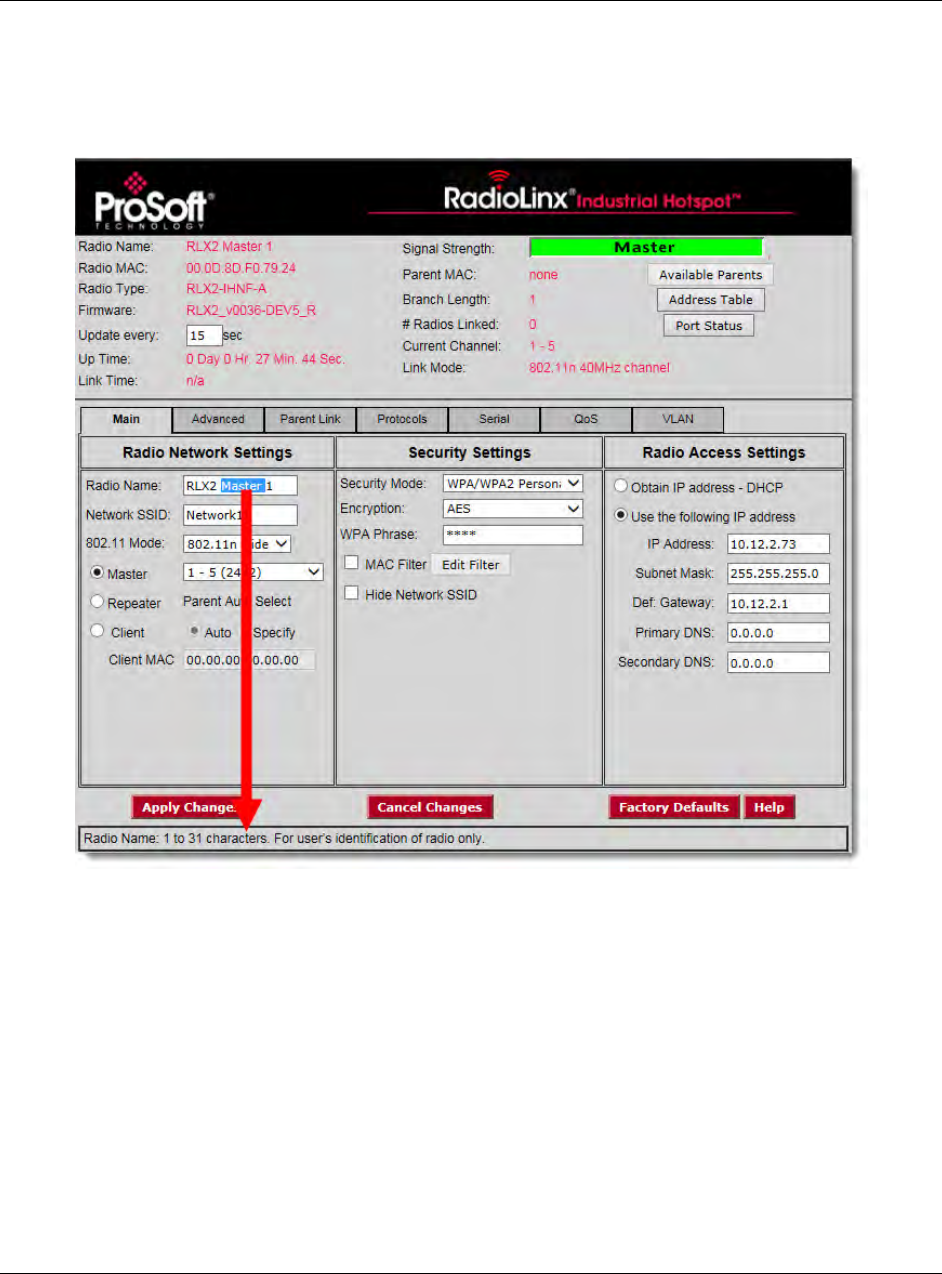Select the Repeater radio mode
Viewport: 942px width, 1274px height.
[98, 602]
